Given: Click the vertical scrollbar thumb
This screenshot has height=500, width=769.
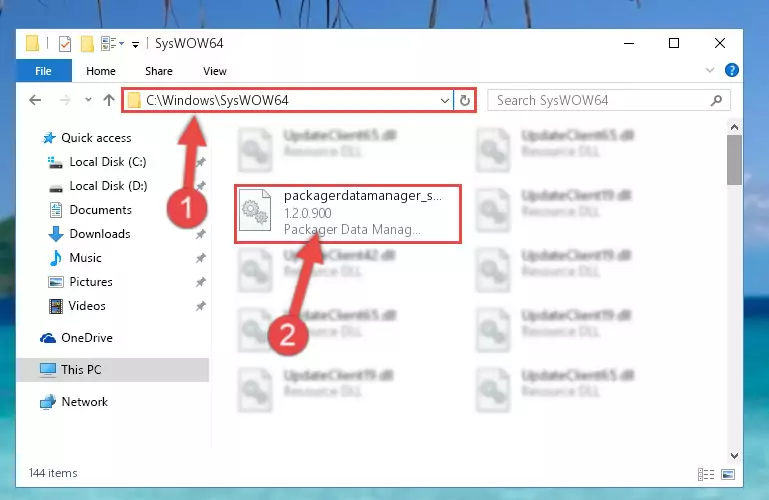Looking at the screenshot, I should coord(734,160).
